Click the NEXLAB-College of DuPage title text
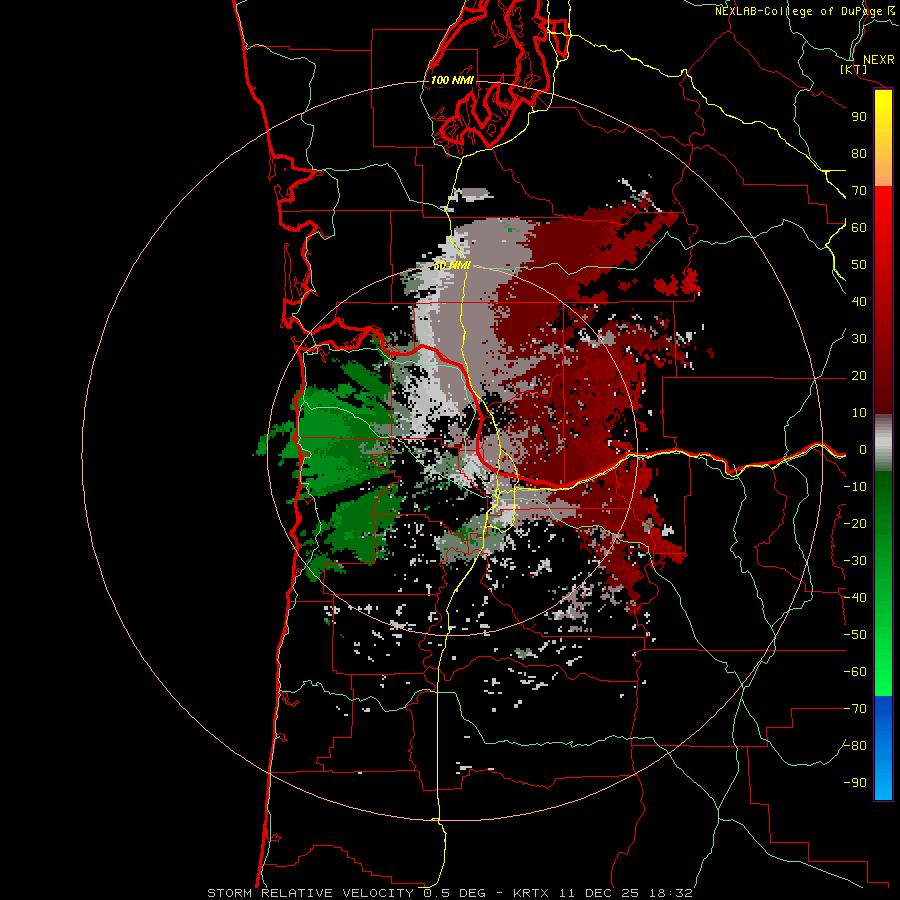 pos(805,11)
